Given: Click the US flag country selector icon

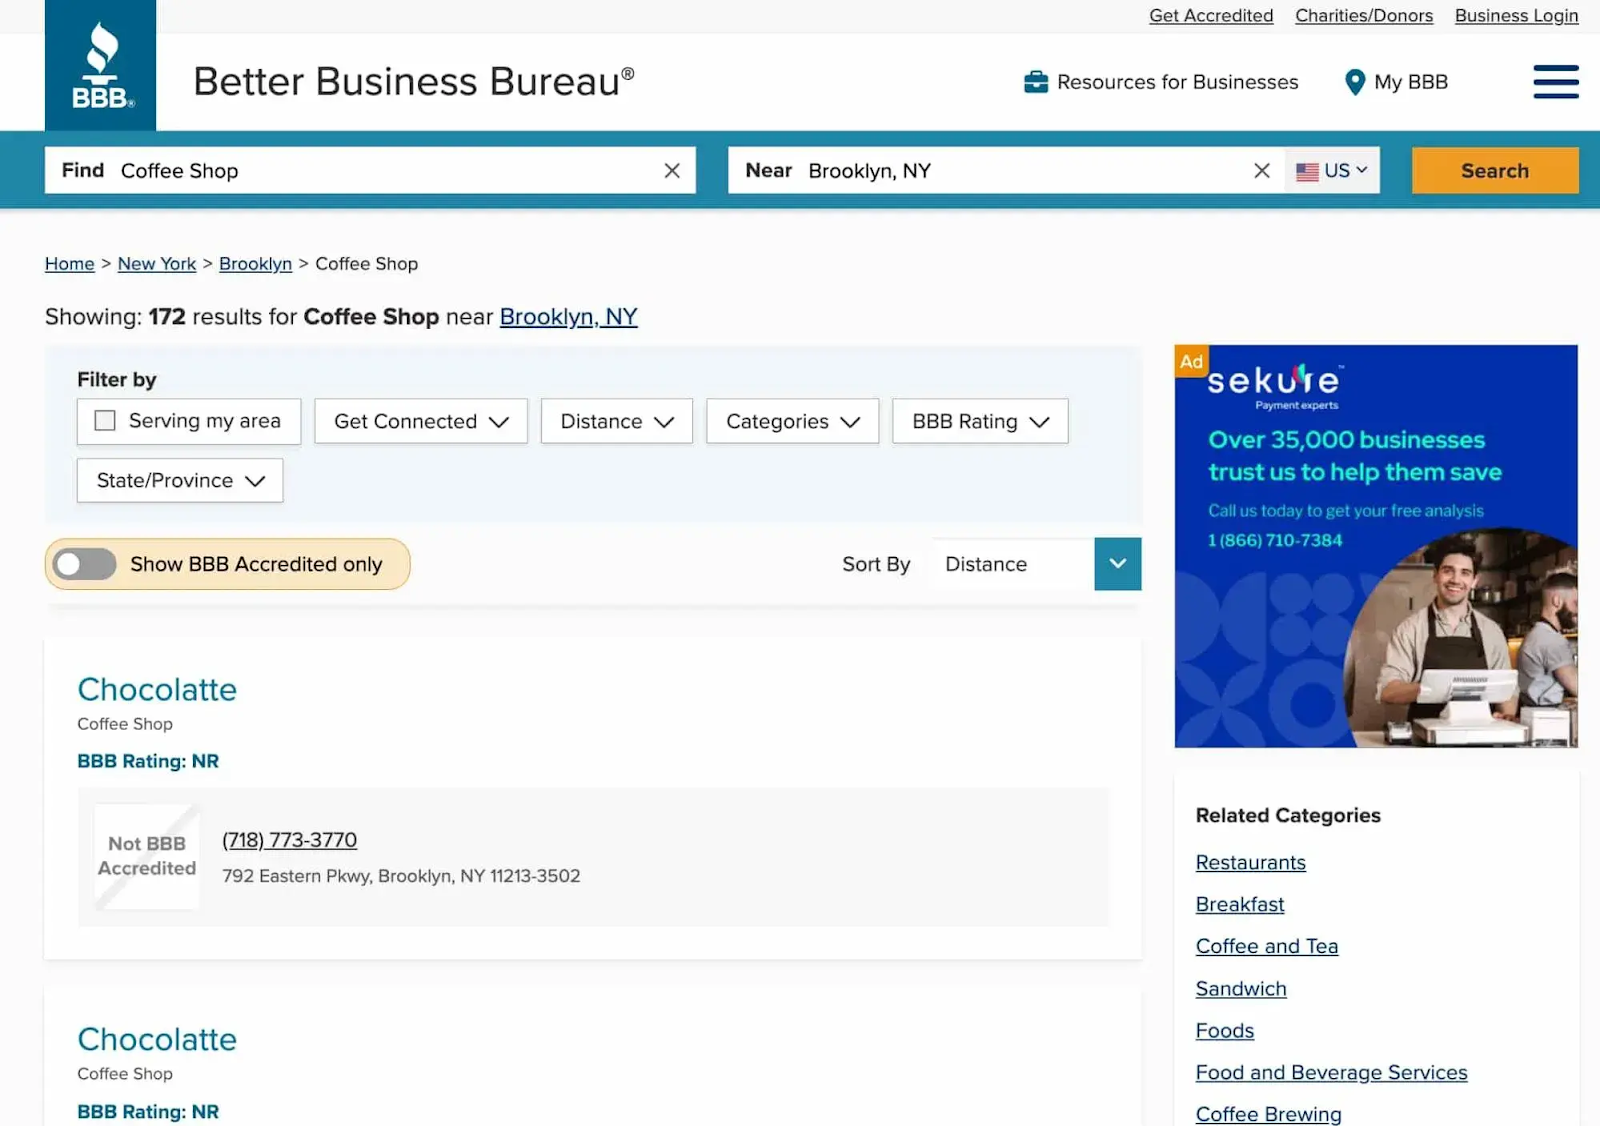Looking at the screenshot, I should point(1307,171).
